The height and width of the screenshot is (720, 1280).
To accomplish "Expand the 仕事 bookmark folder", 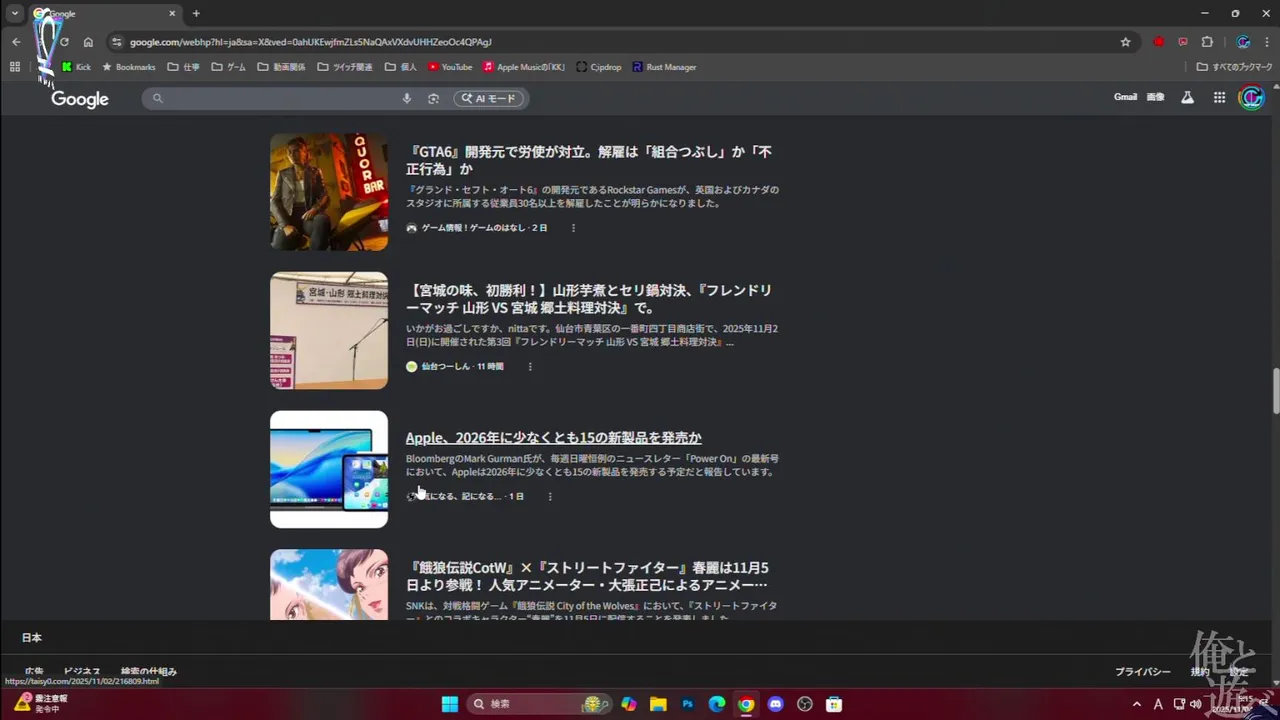I will (x=183, y=67).
